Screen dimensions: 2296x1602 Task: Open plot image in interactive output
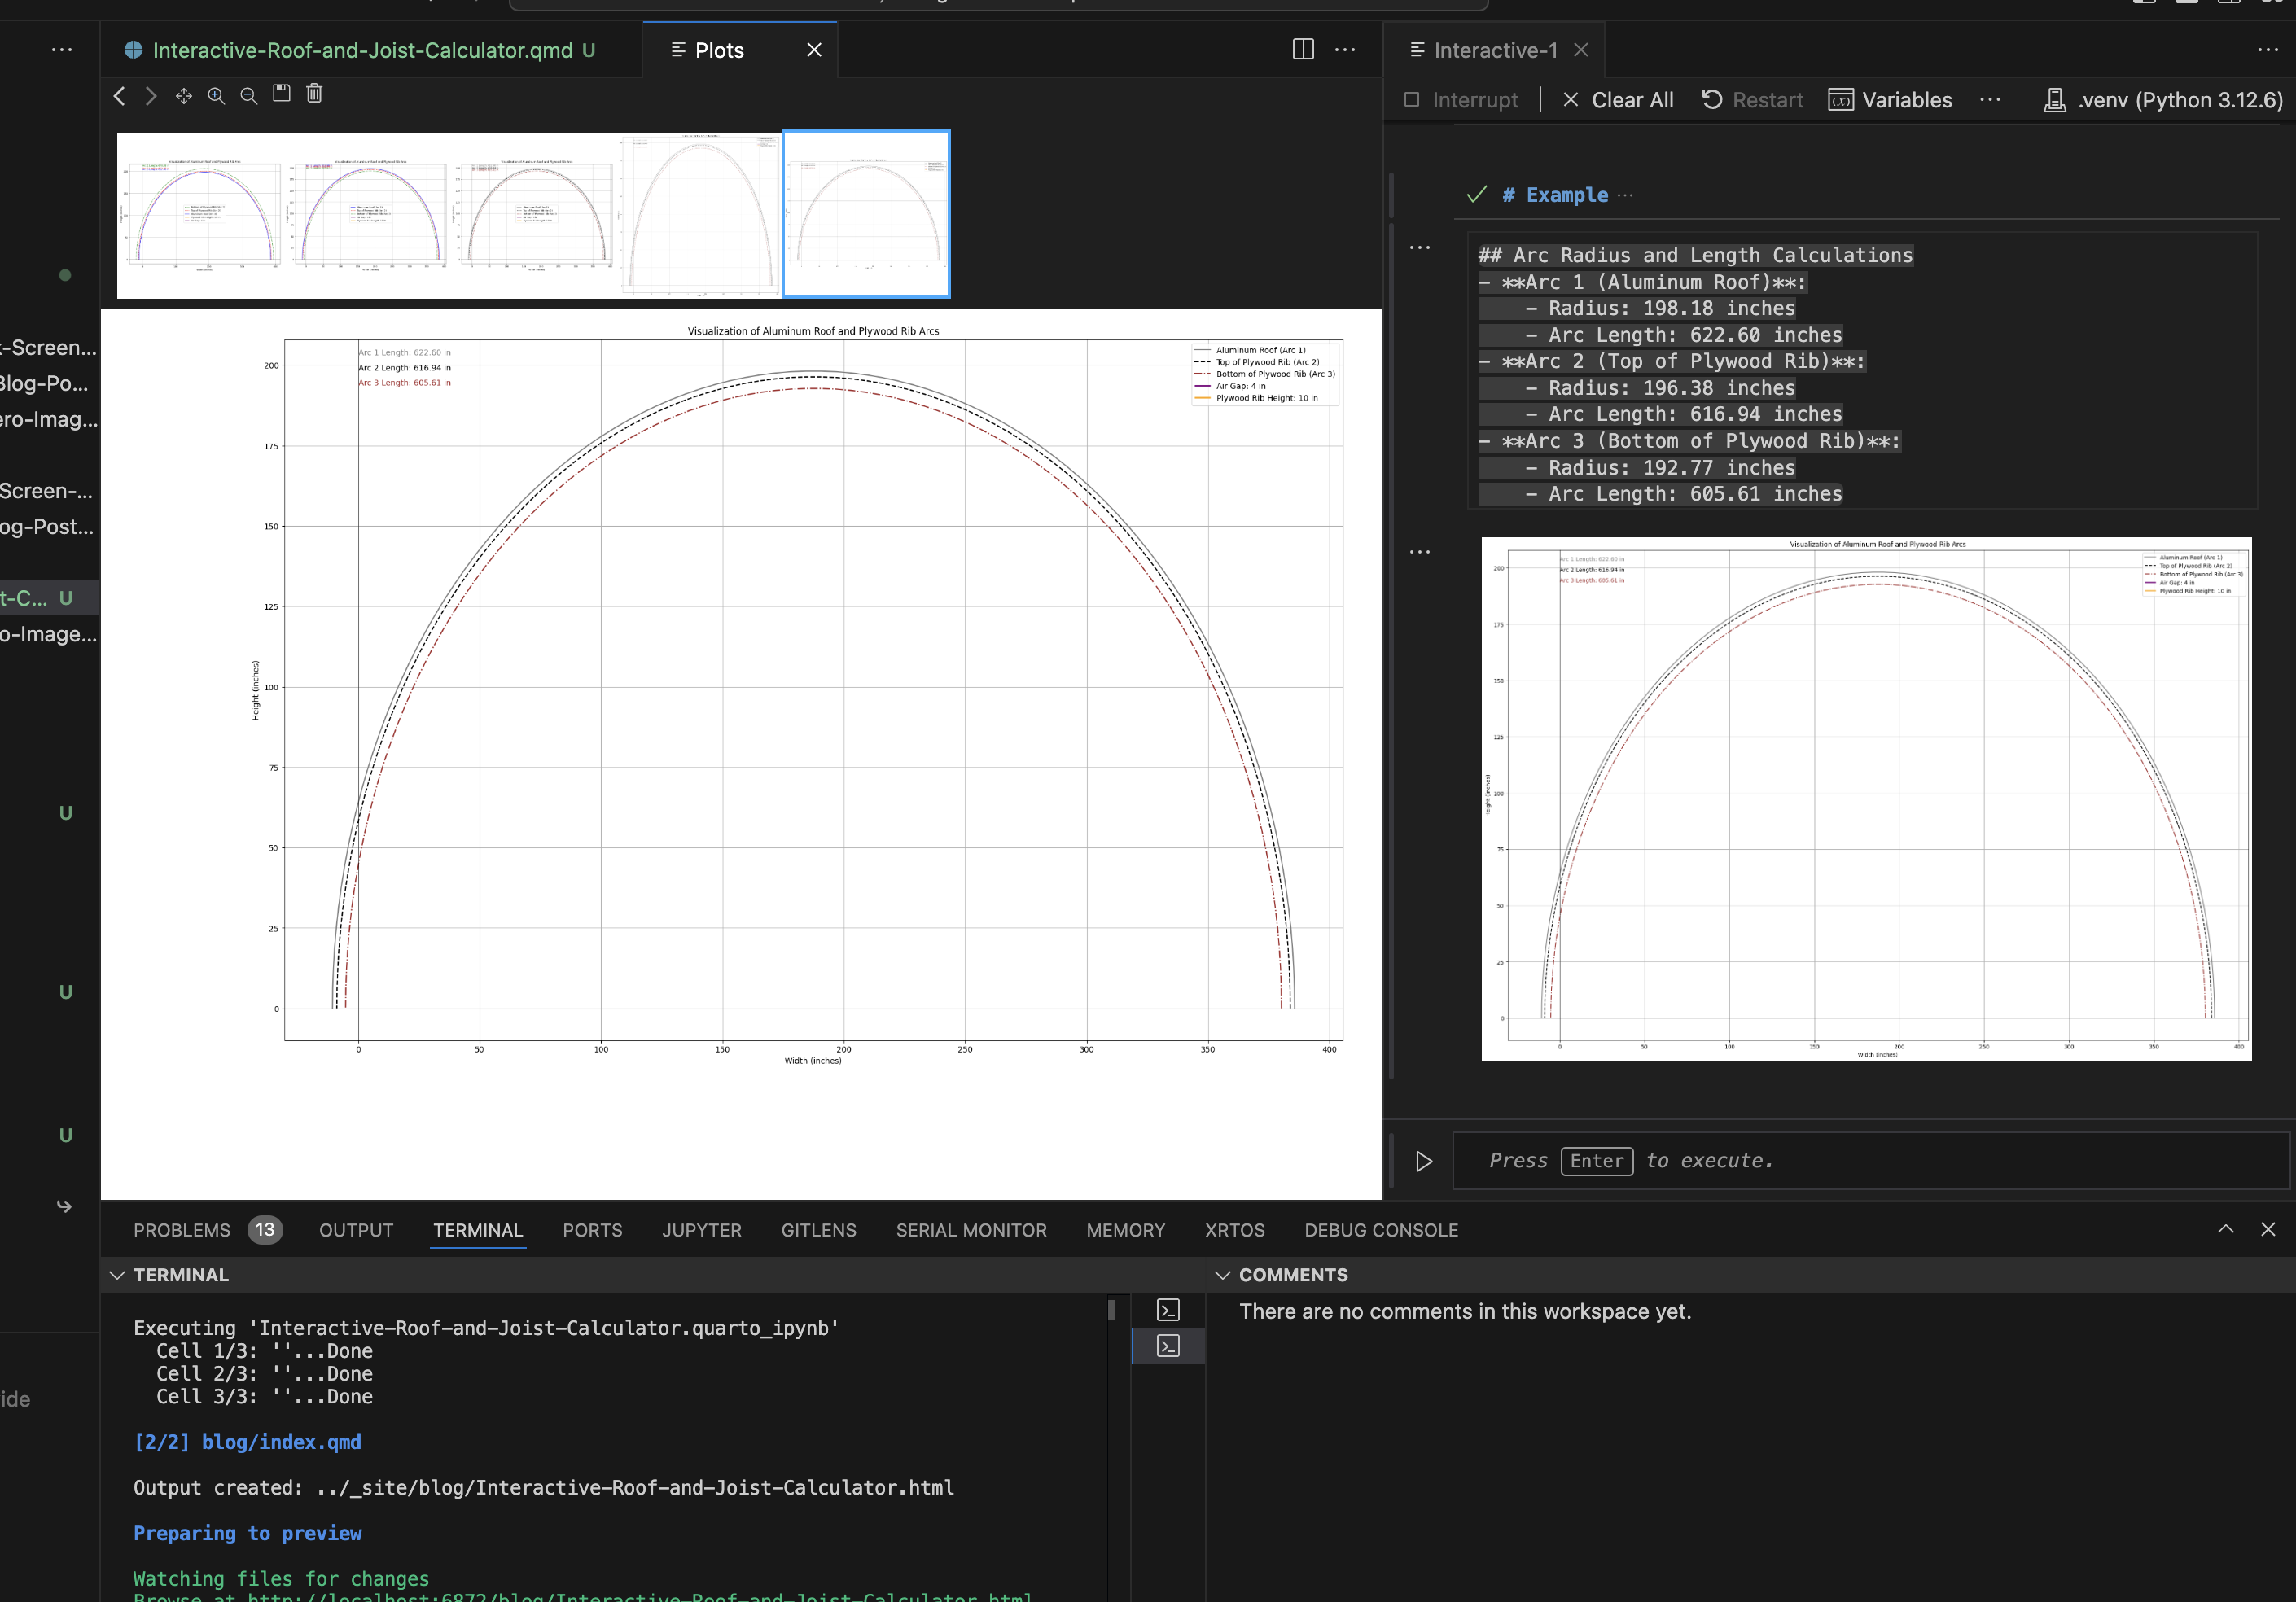1866,799
